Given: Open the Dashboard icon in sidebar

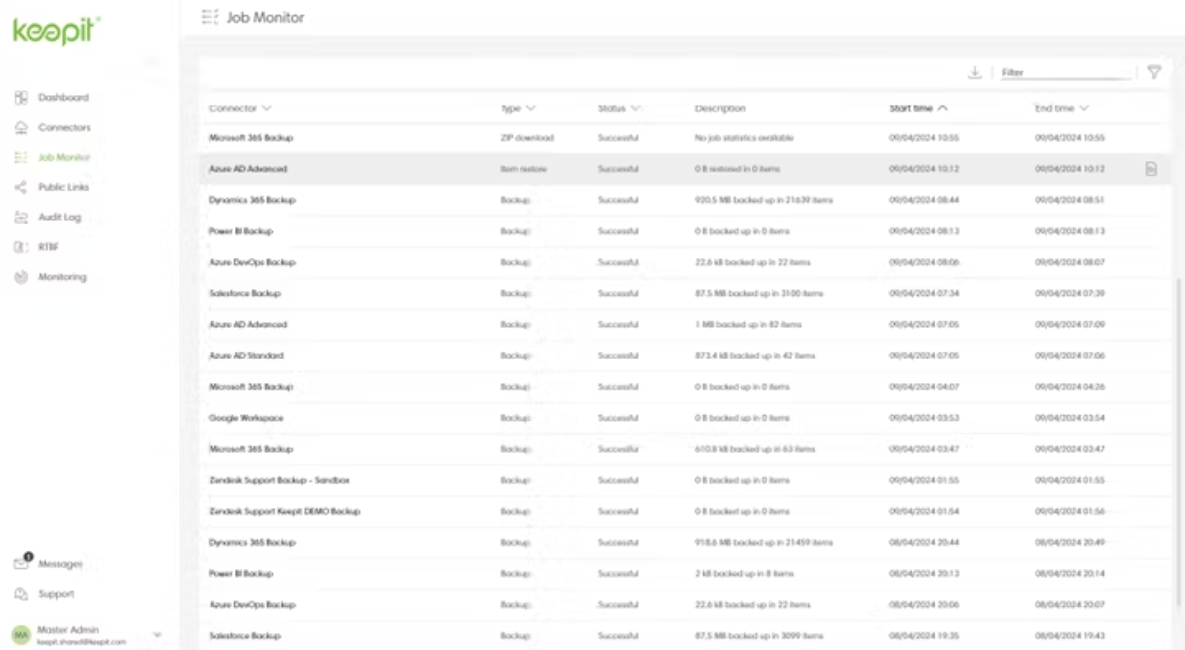Looking at the screenshot, I should (x=21, y=98).
